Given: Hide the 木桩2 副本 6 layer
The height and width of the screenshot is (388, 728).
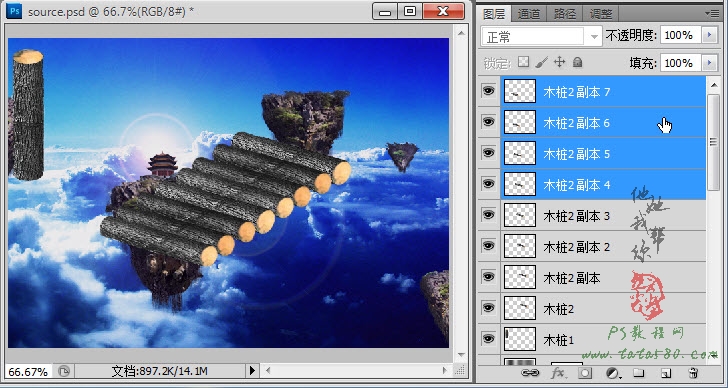Looking at the screenshot, I should pos(488,122).
